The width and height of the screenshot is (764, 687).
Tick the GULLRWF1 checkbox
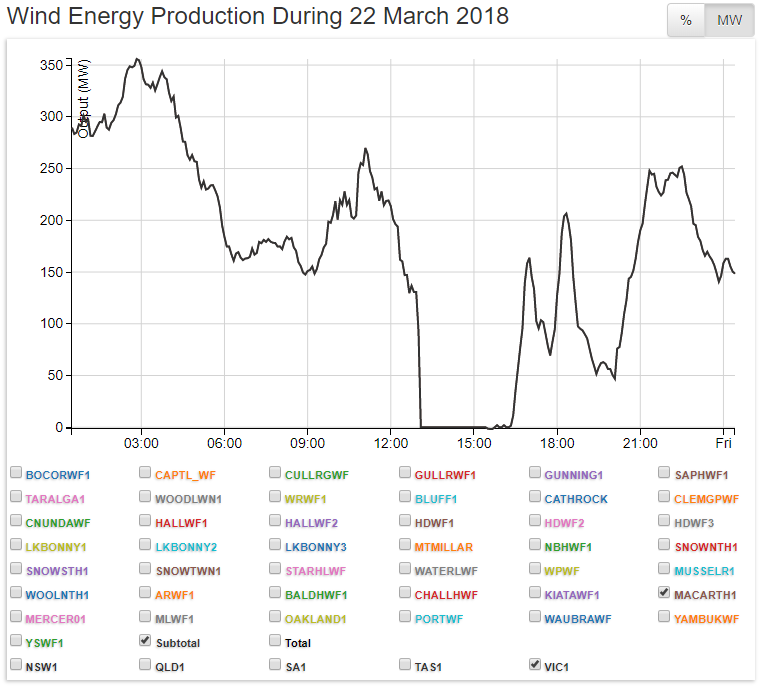[x=405, y=473]
